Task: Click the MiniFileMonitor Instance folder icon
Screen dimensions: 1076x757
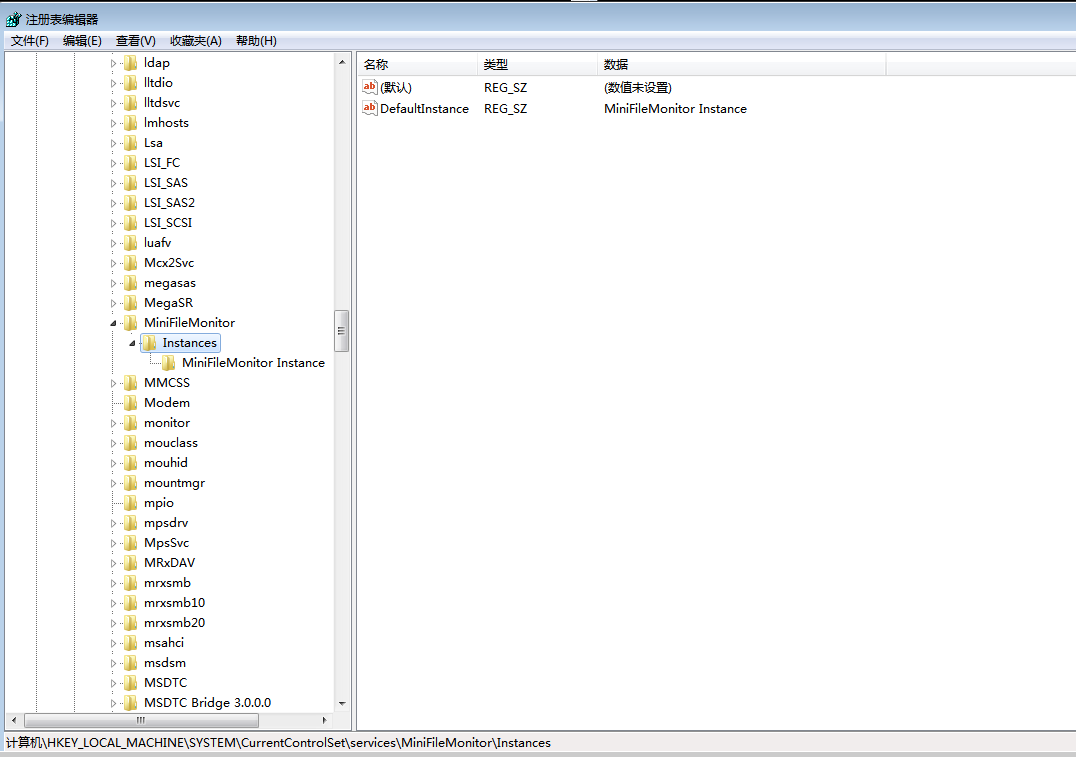Action: point(169,363)
